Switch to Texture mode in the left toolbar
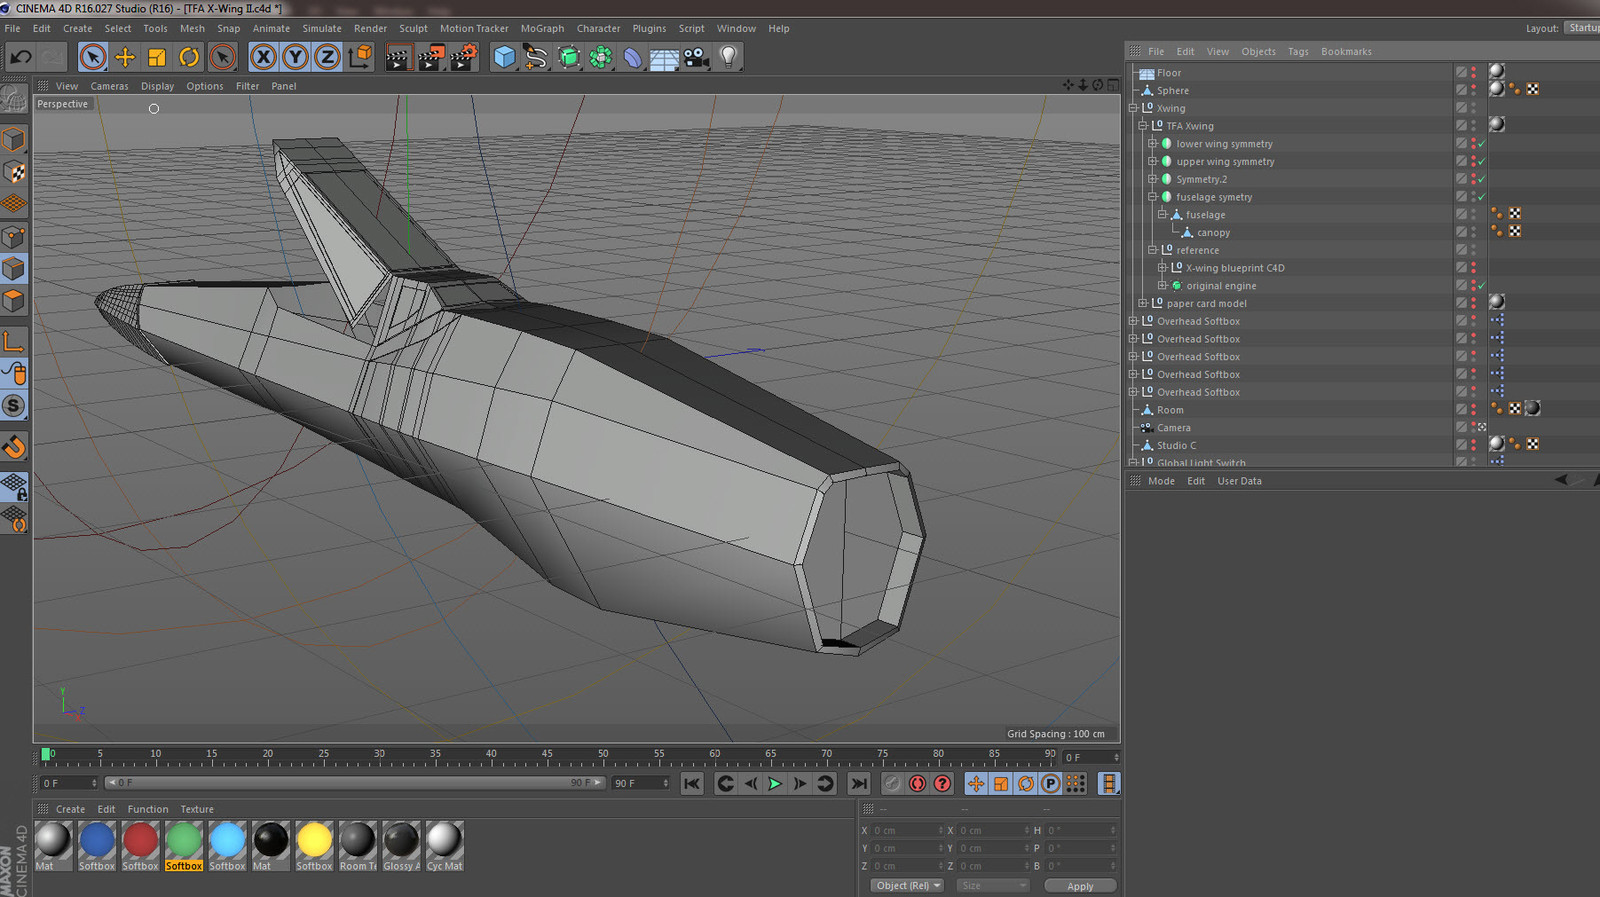 [x=14, y=172]
